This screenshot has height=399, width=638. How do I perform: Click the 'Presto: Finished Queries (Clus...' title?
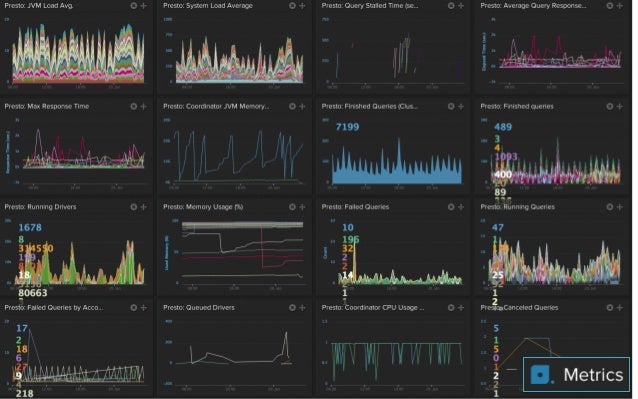coord(369,106)
